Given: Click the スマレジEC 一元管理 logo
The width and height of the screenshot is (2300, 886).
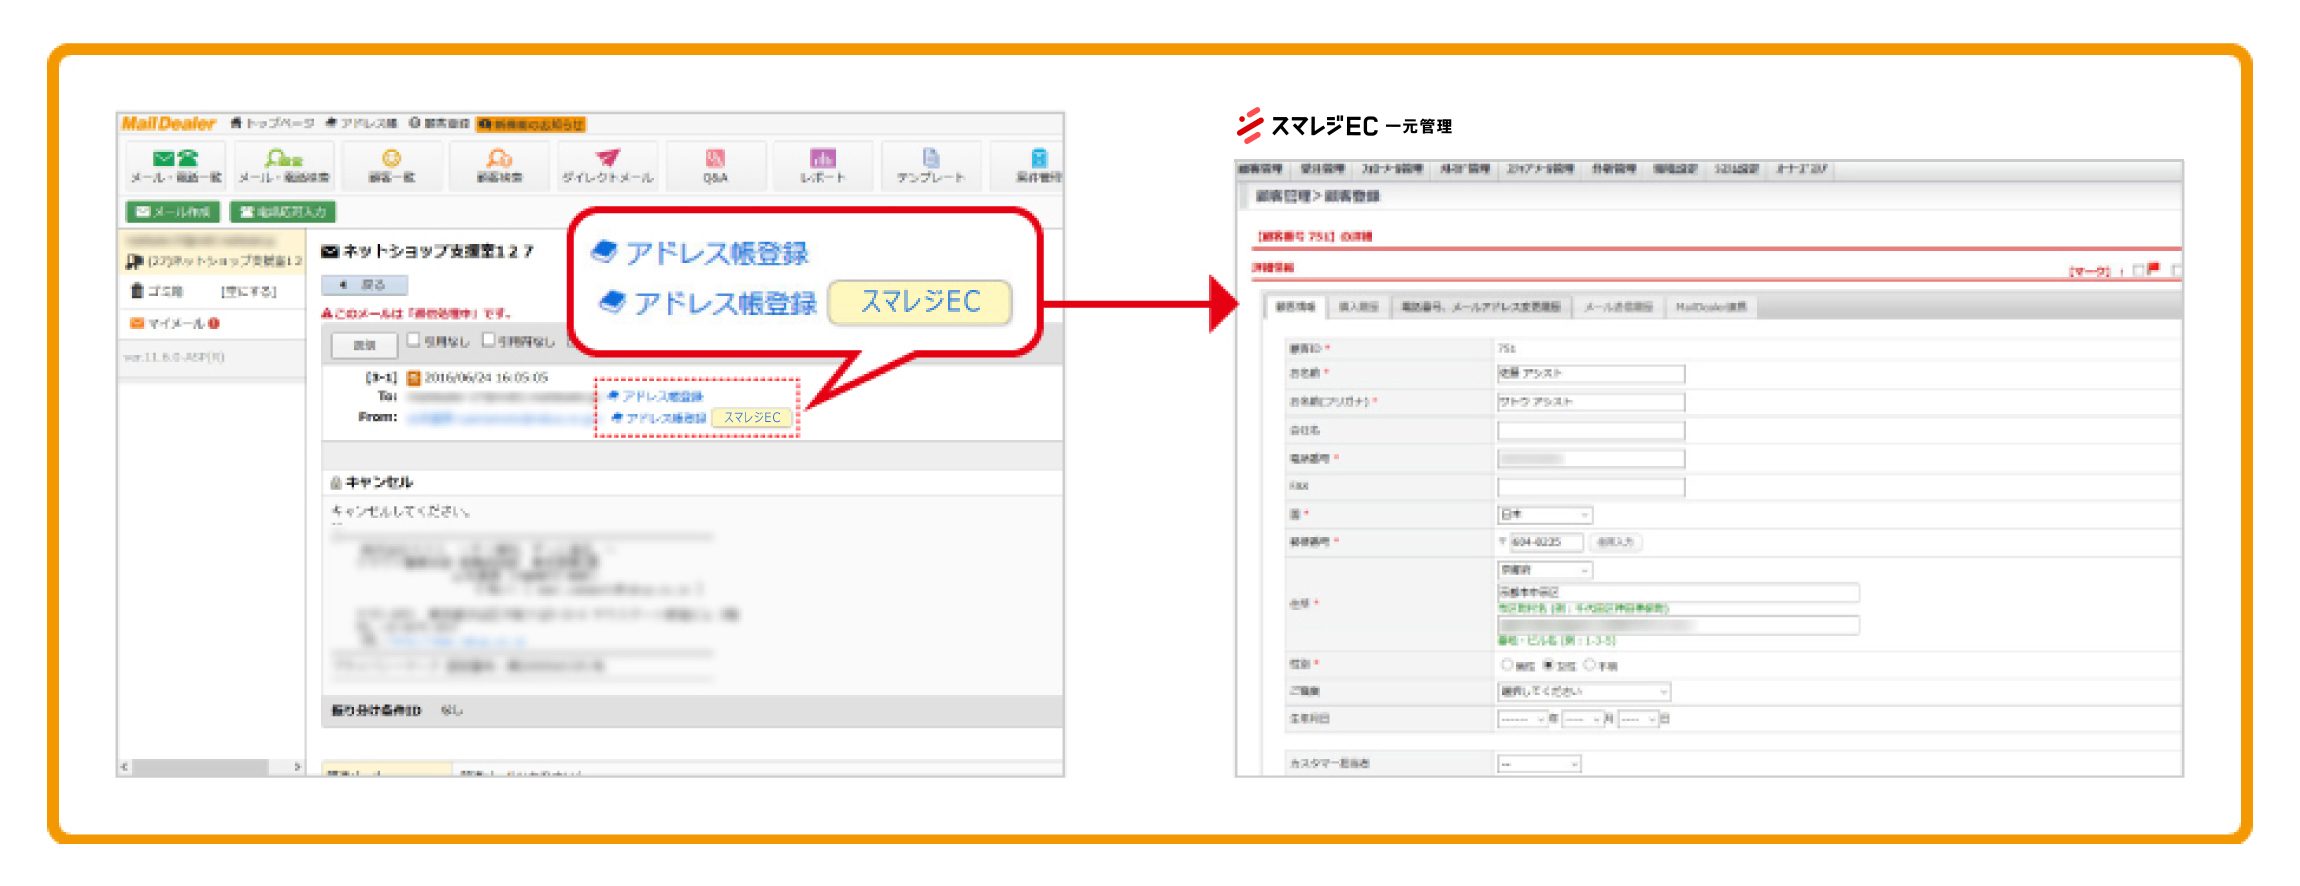Looking at the screenshot, I should click(x=1344, y=126).
